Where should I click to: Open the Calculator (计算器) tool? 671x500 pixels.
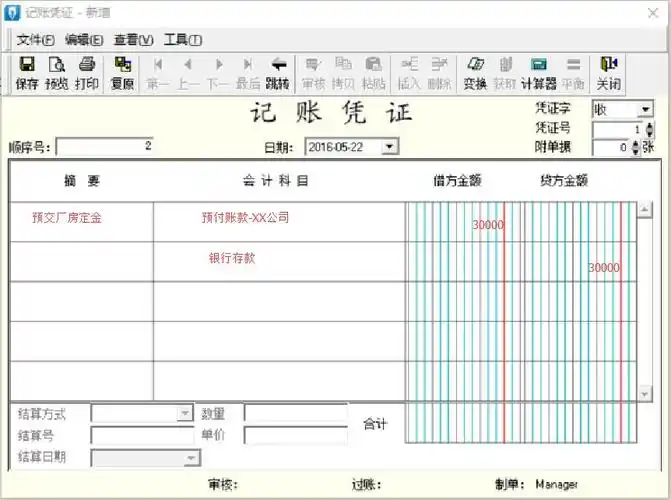(x=539, y=73)
